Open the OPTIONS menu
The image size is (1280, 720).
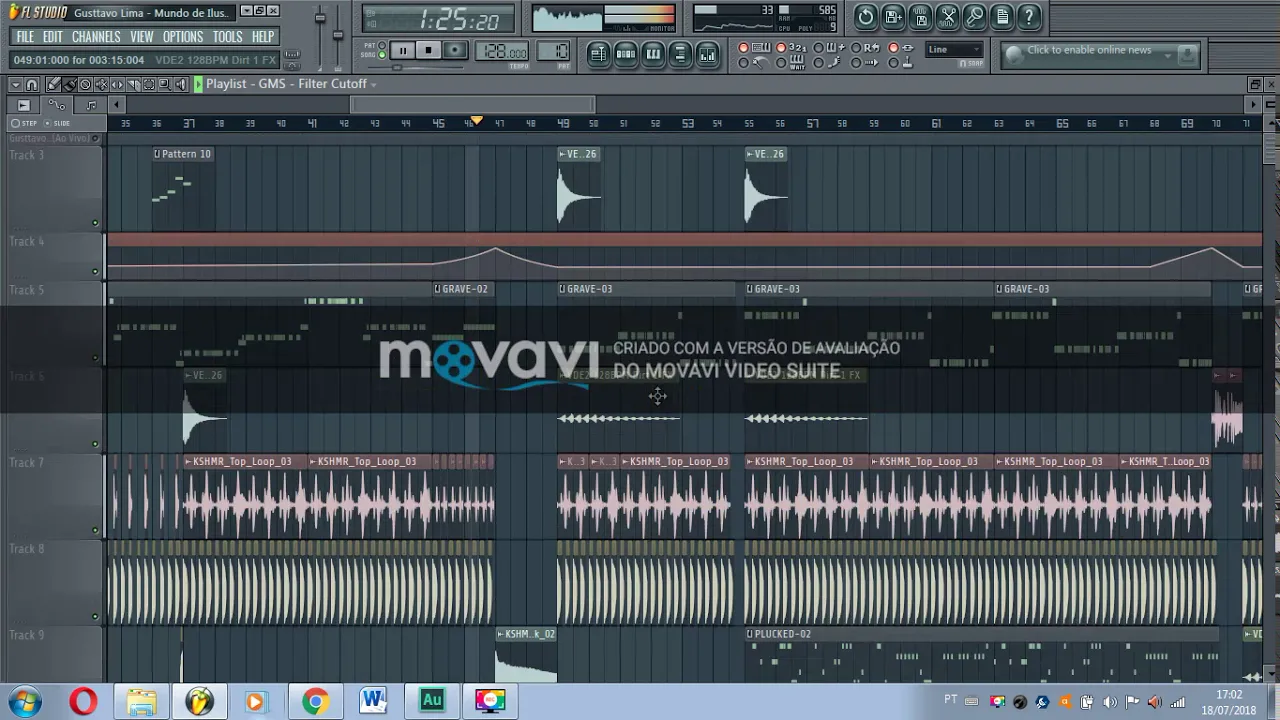tap(183, 37)
